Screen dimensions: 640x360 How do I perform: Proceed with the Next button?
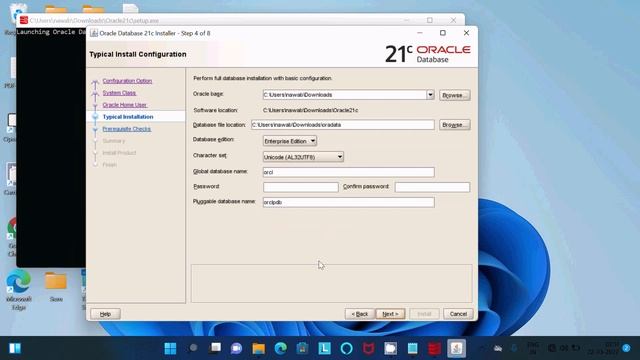pos(390,314)
